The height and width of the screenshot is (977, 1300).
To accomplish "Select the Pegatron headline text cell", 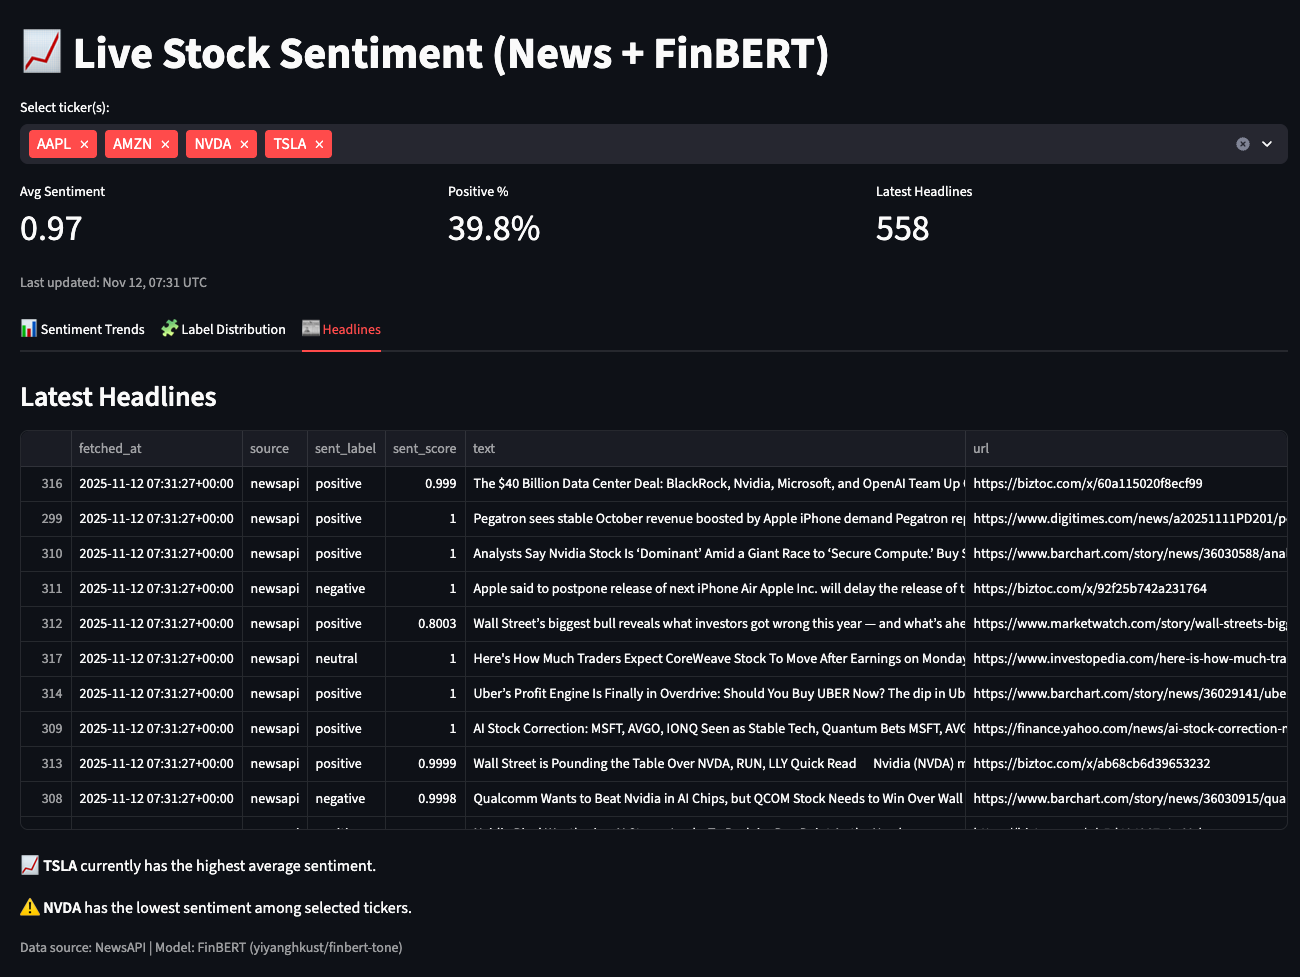I will pos(715,519).
